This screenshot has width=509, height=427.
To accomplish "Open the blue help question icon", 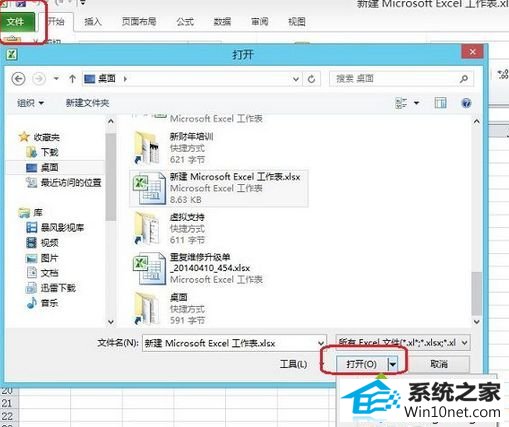I will [466, 103].
